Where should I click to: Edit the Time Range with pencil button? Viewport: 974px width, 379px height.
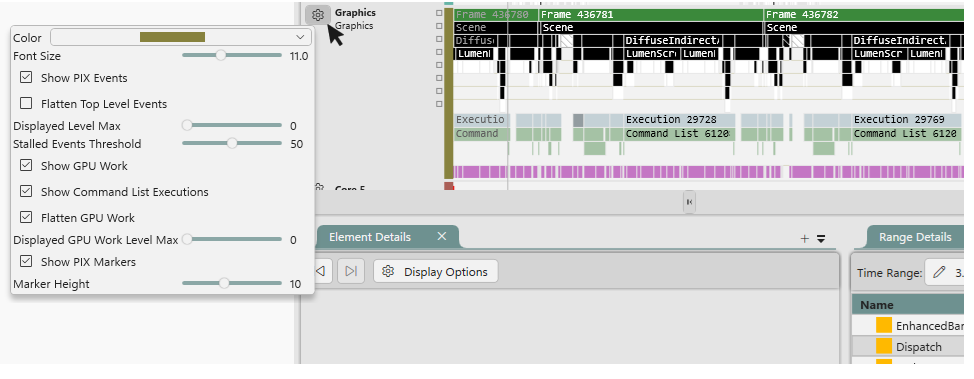(940, 272)
